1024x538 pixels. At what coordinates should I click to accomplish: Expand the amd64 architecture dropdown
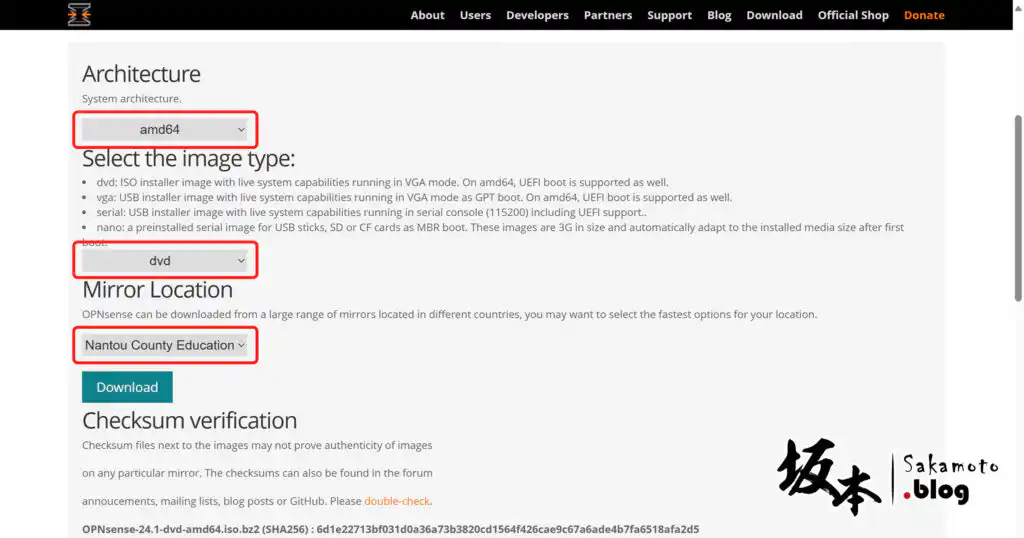(165, 129)
